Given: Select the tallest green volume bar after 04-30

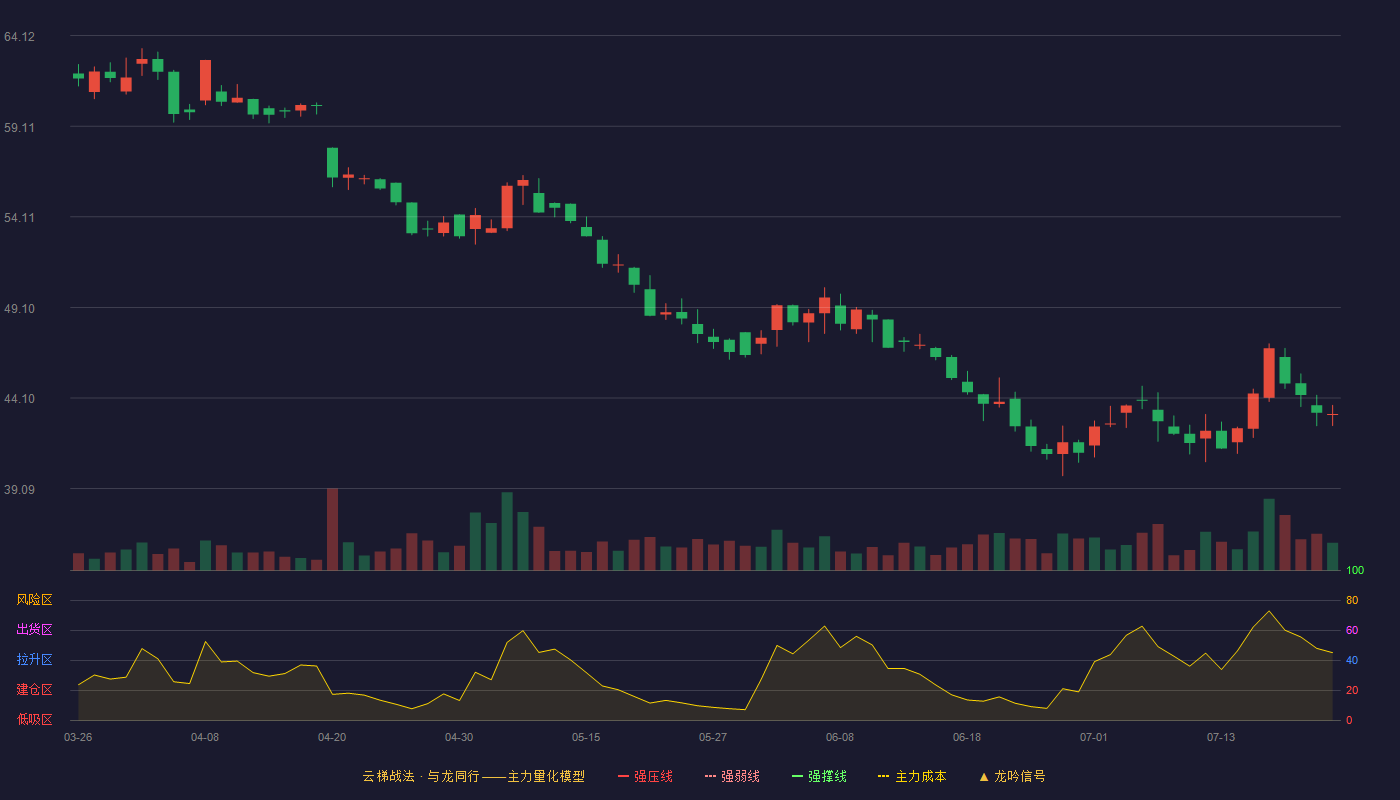Looking at the screenshot, I should (507, 531).
